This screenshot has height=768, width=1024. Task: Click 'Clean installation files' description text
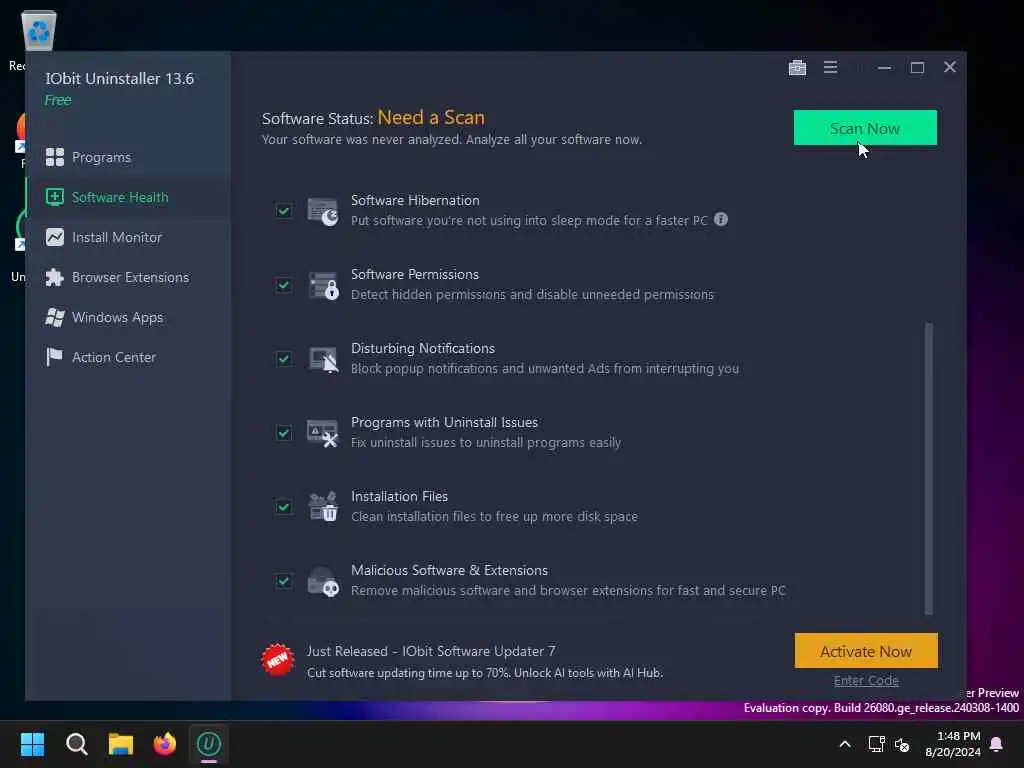pos(494,517)
